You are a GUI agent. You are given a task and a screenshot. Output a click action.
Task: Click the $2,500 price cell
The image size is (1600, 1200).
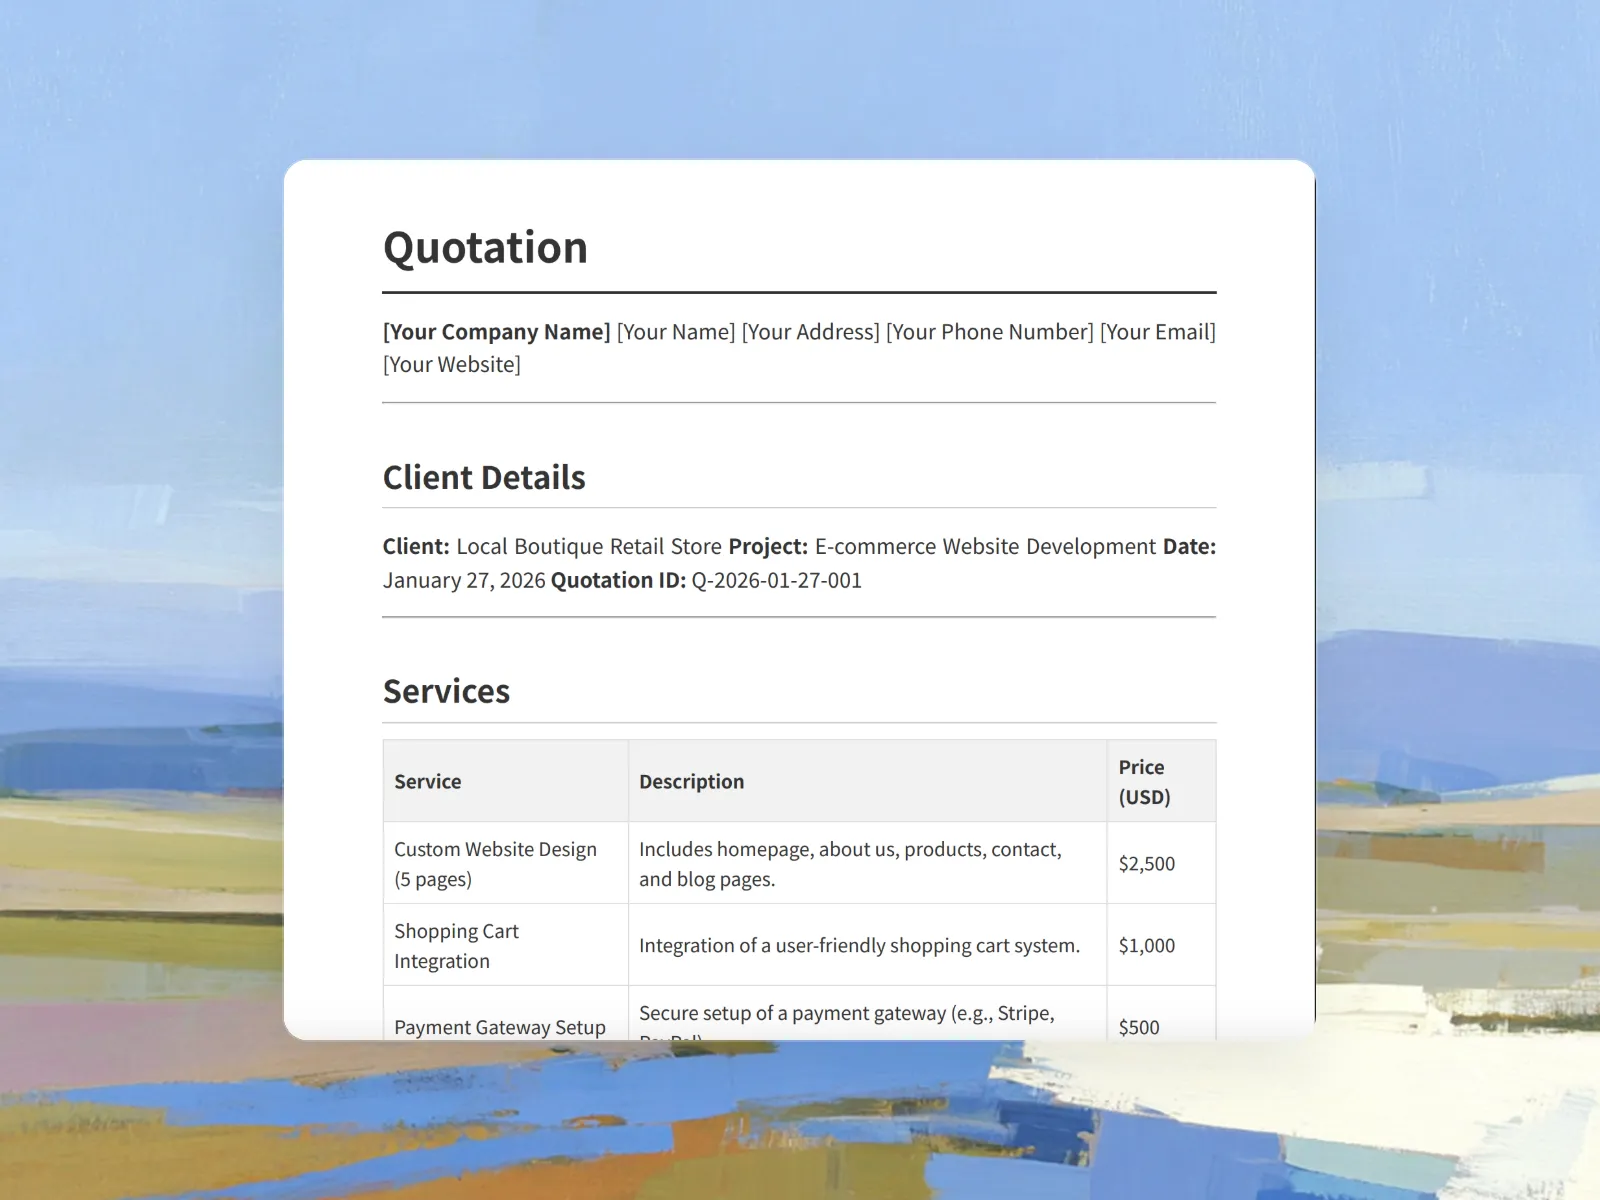[x=1146, y=864]
